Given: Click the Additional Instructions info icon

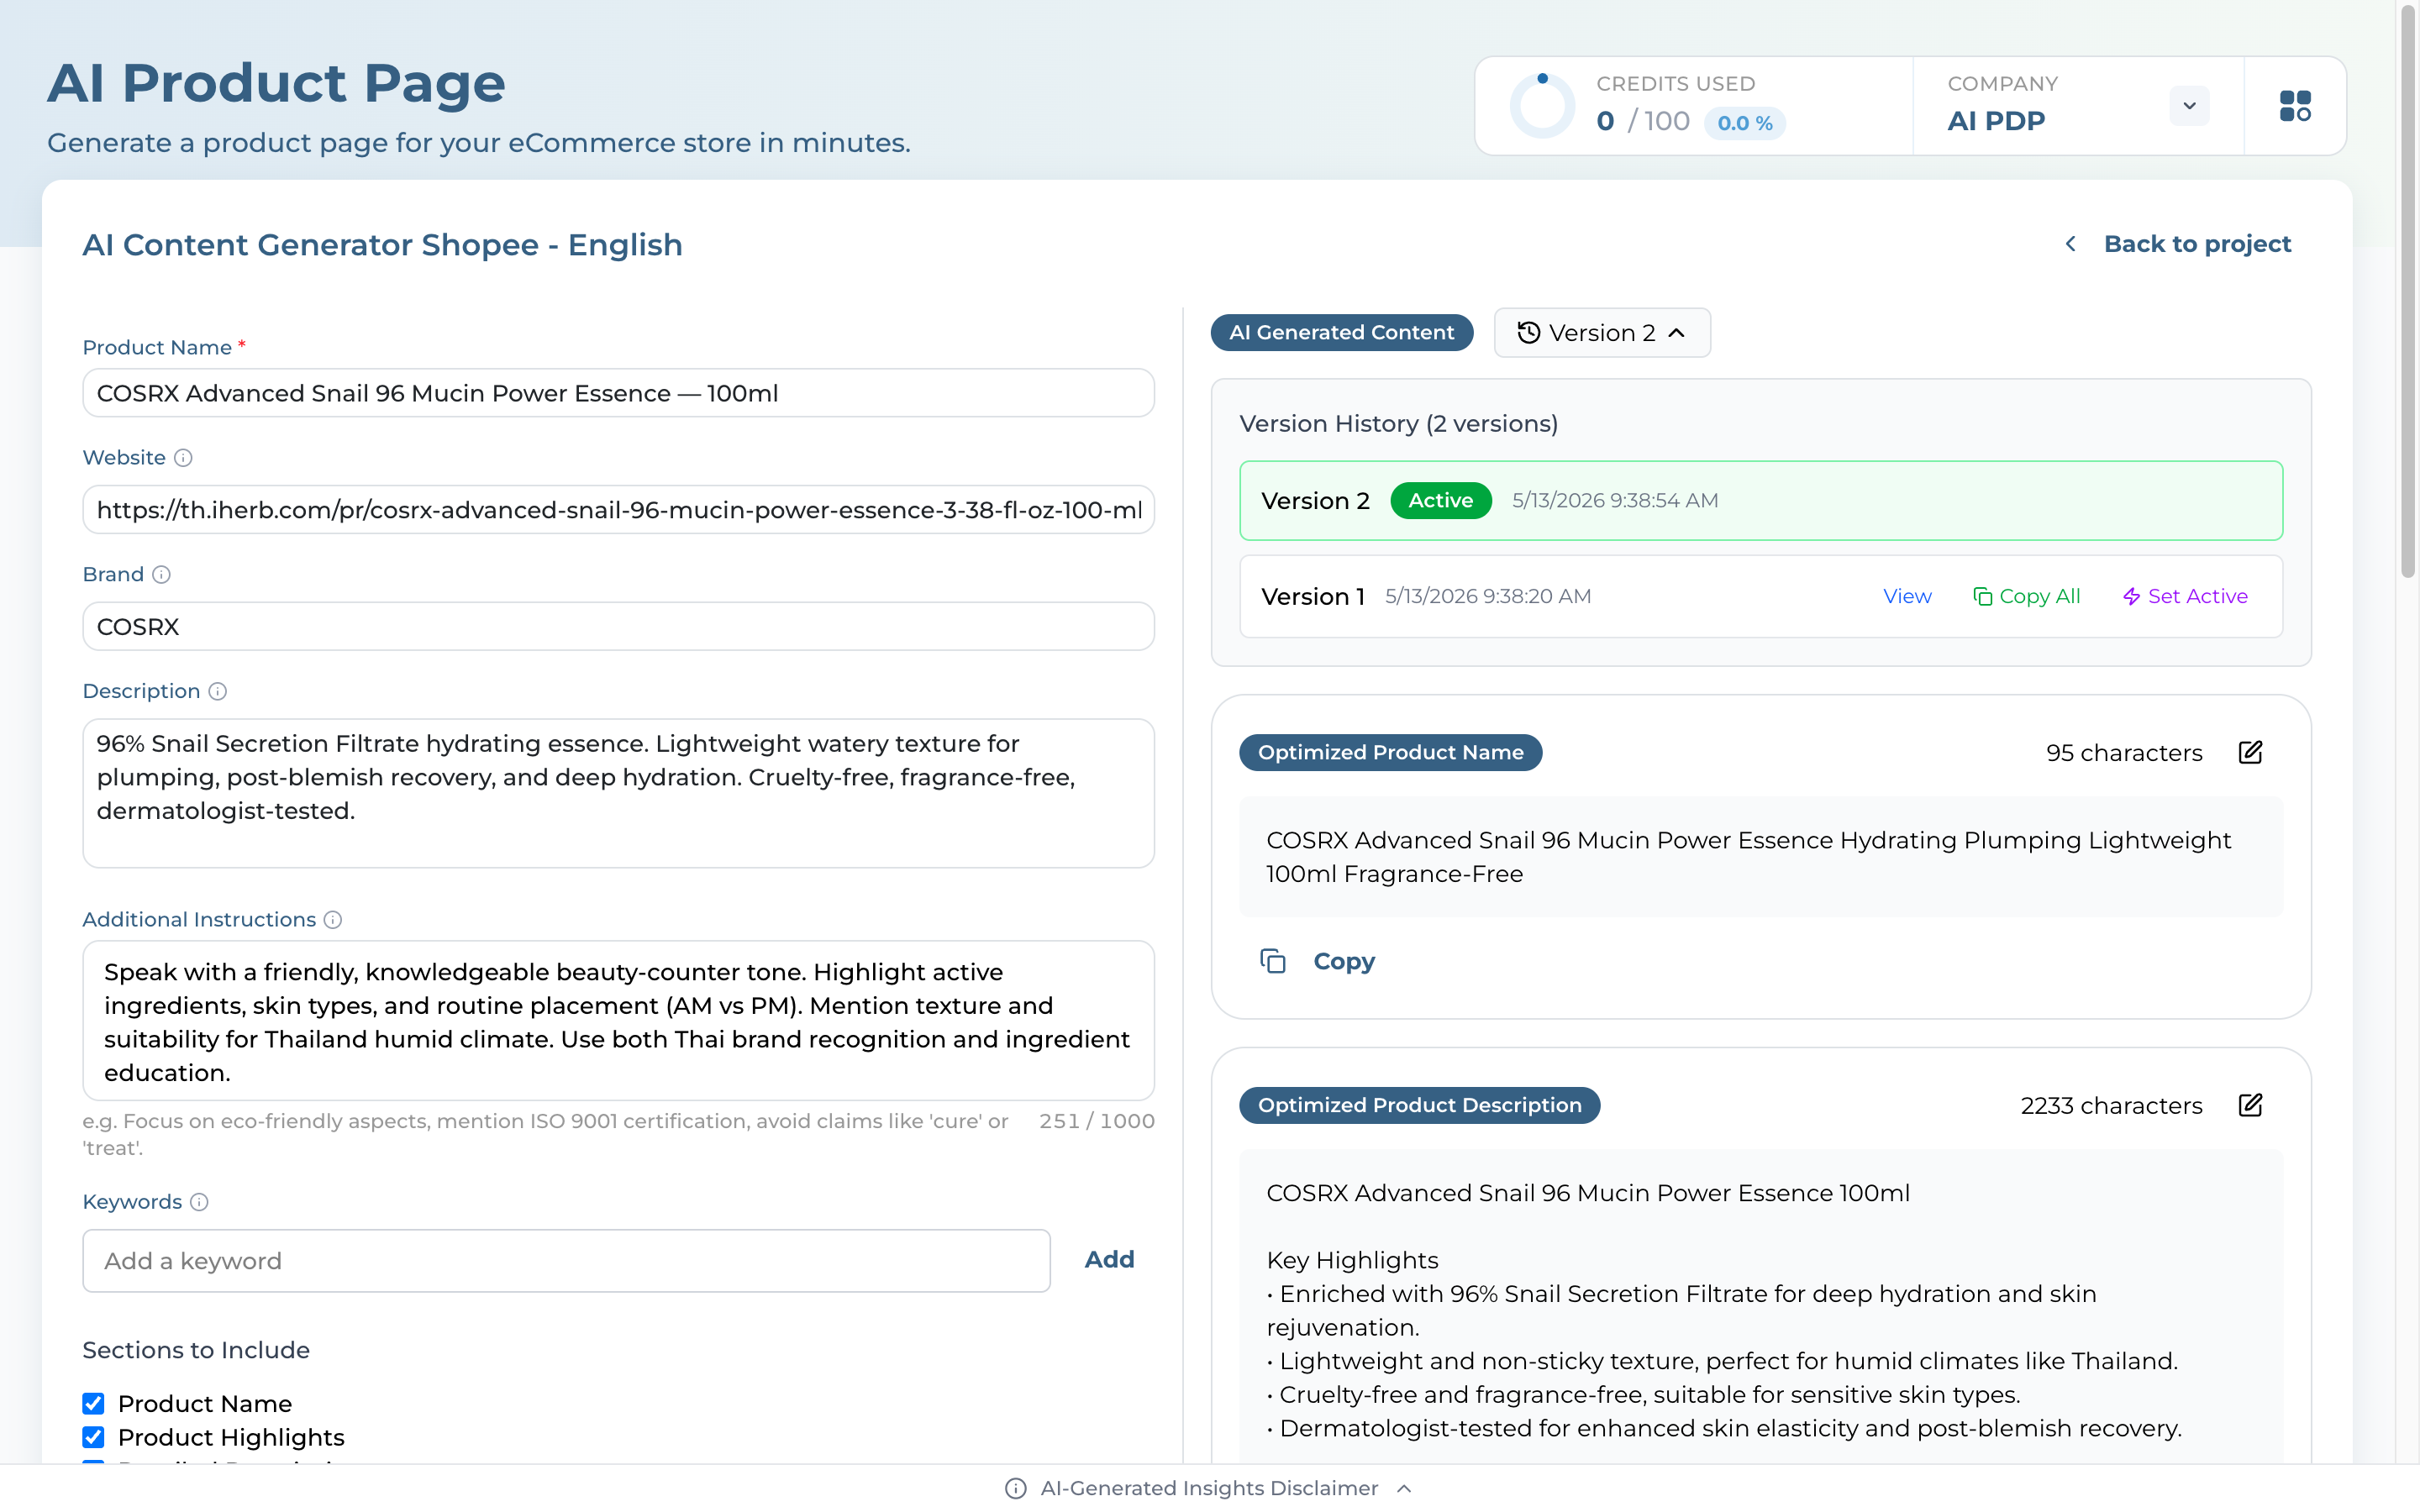Looking at the screenshot, I should [333, 920].
